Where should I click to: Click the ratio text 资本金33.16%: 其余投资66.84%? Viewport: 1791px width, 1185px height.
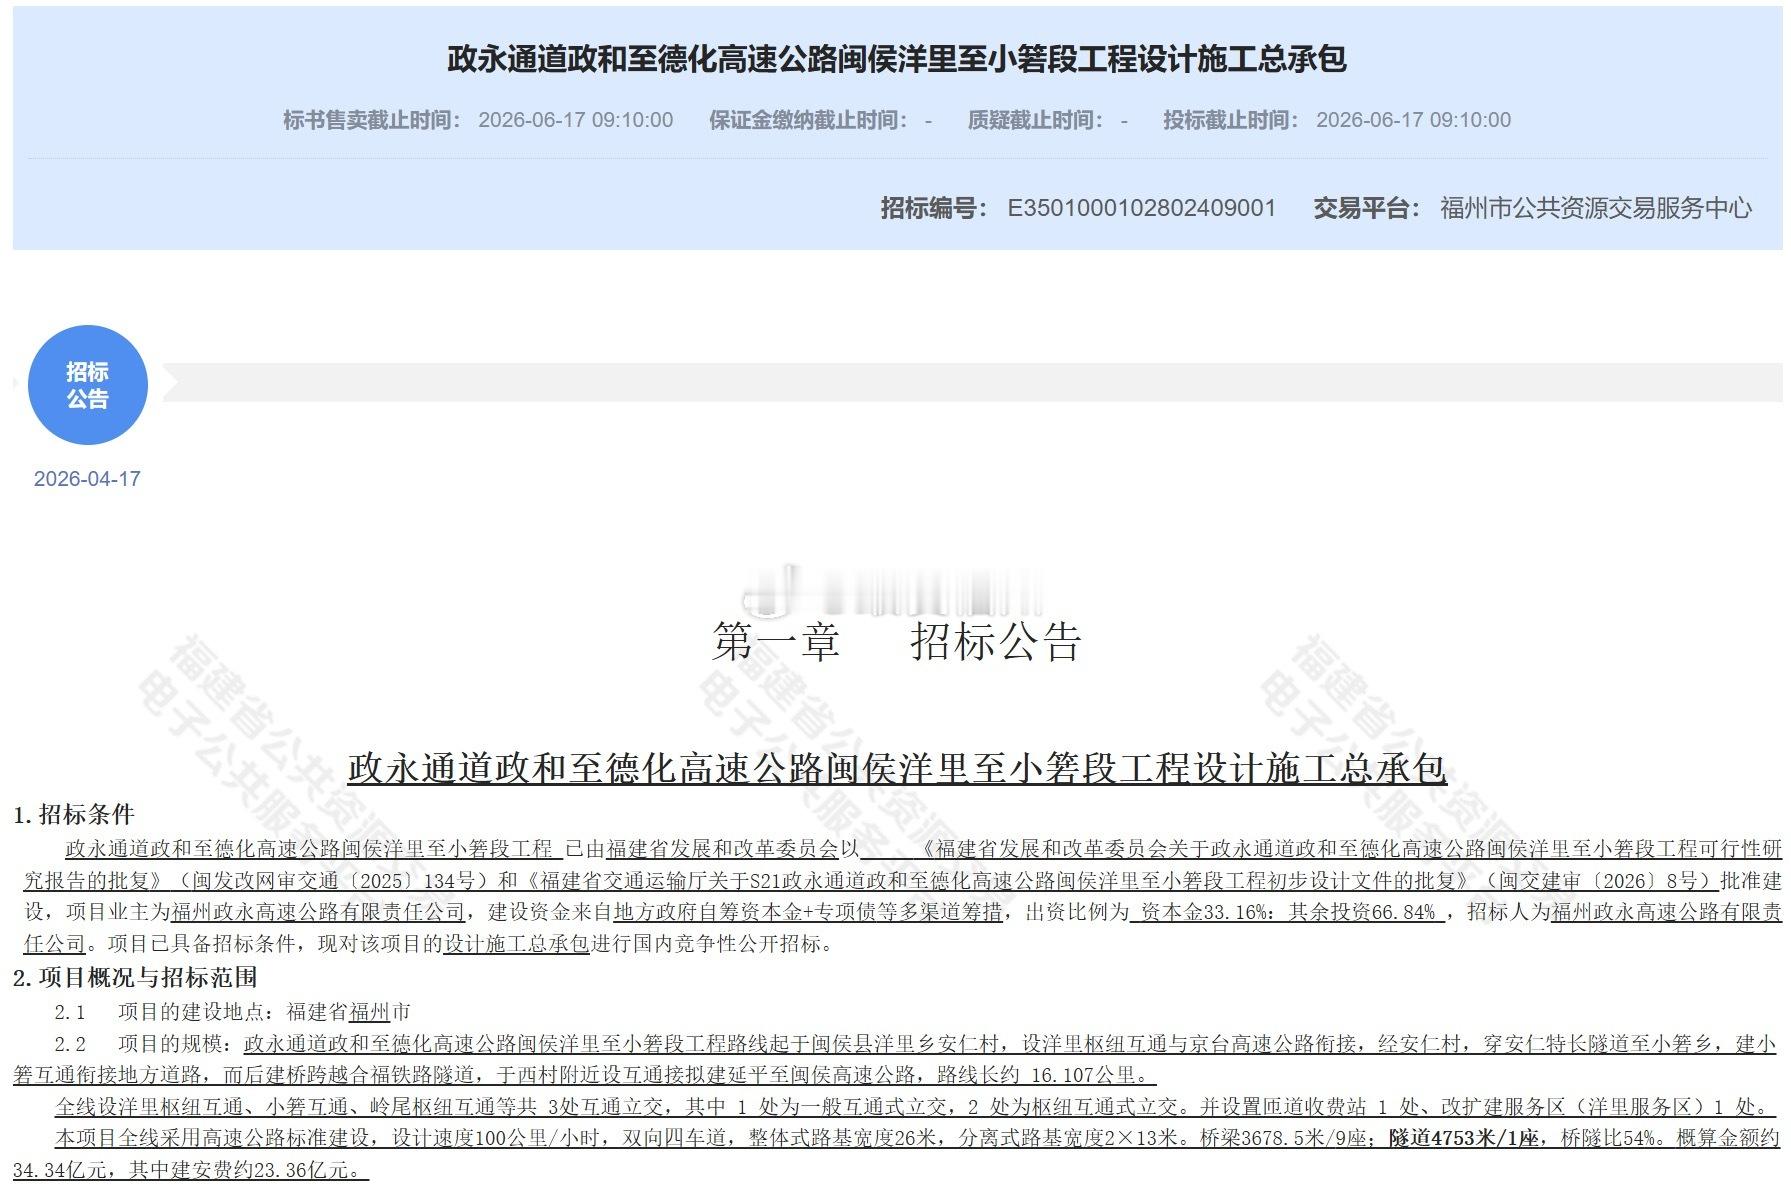(x=1287, y=912)
